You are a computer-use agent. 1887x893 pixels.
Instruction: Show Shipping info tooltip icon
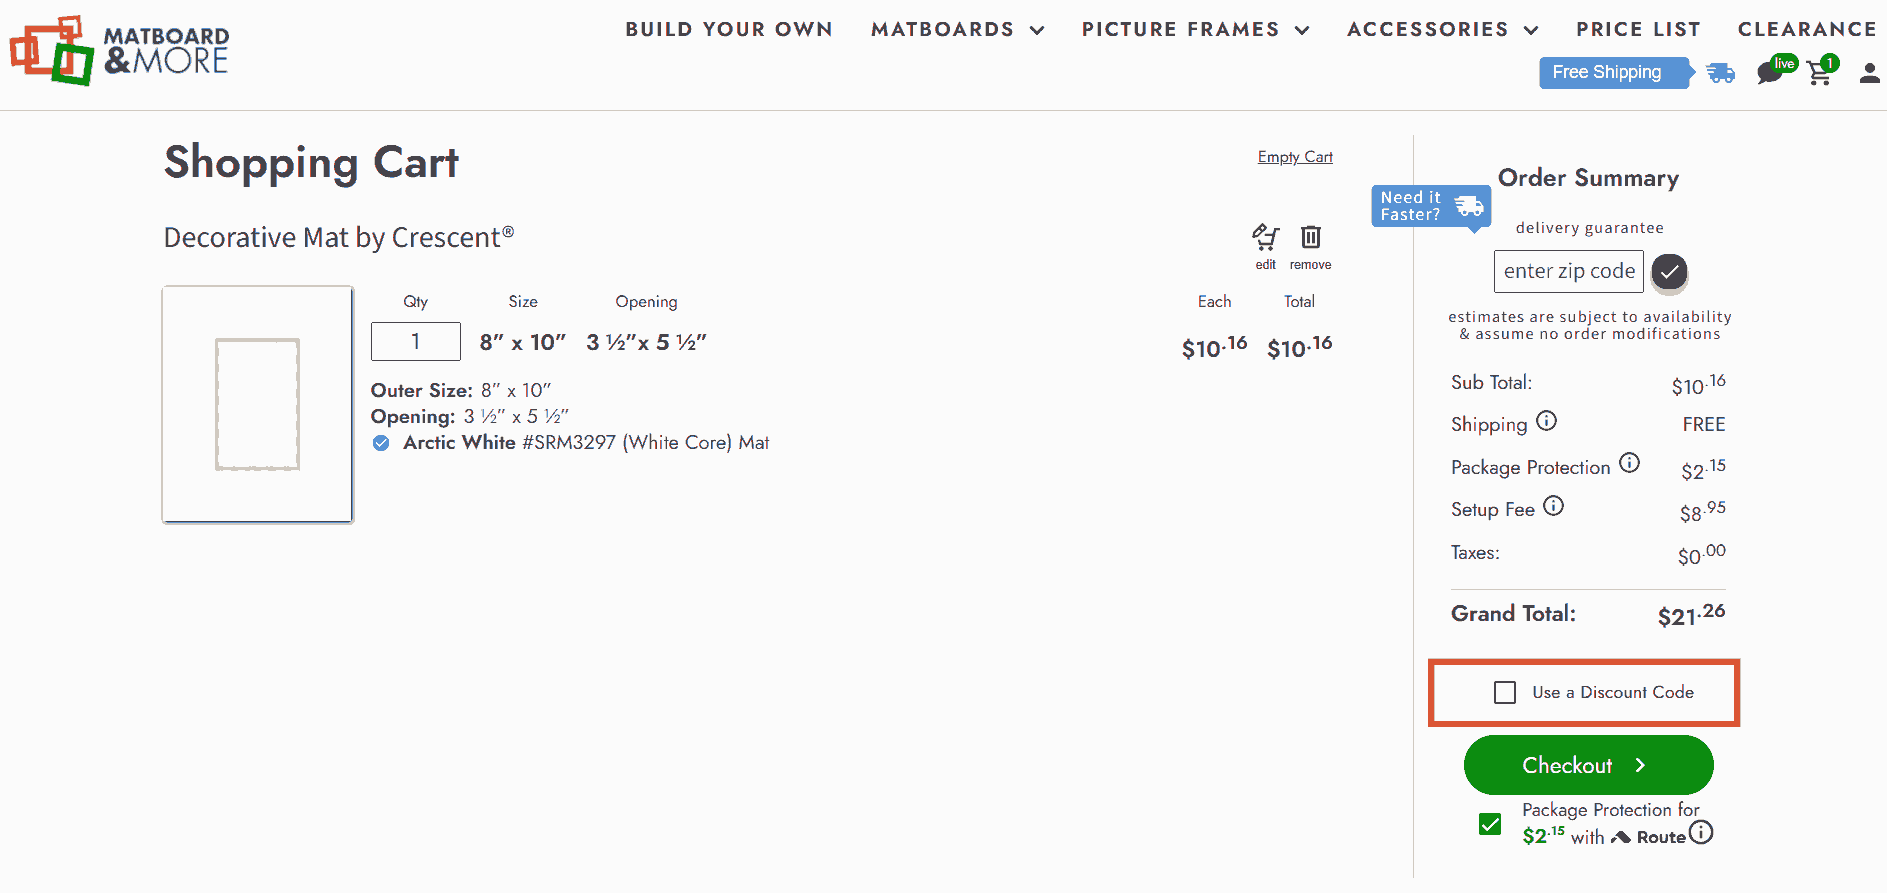coord(1546,421)
